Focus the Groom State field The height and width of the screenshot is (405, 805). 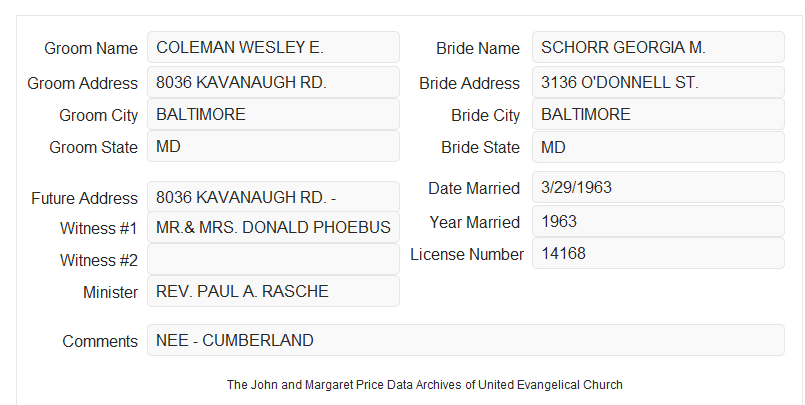tap(273, 146)
